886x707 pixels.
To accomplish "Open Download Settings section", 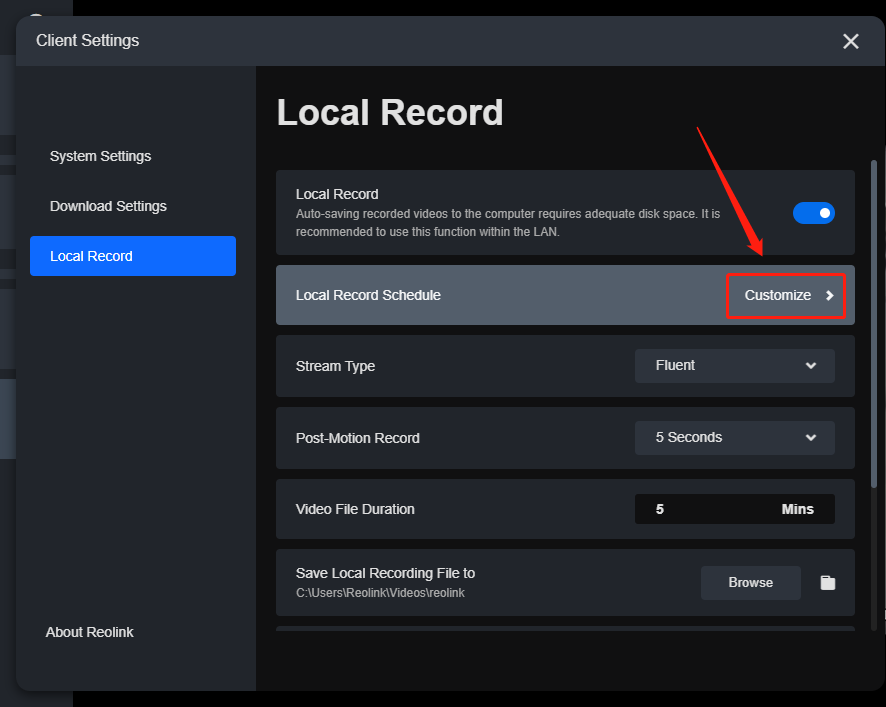I will point(108,206).
